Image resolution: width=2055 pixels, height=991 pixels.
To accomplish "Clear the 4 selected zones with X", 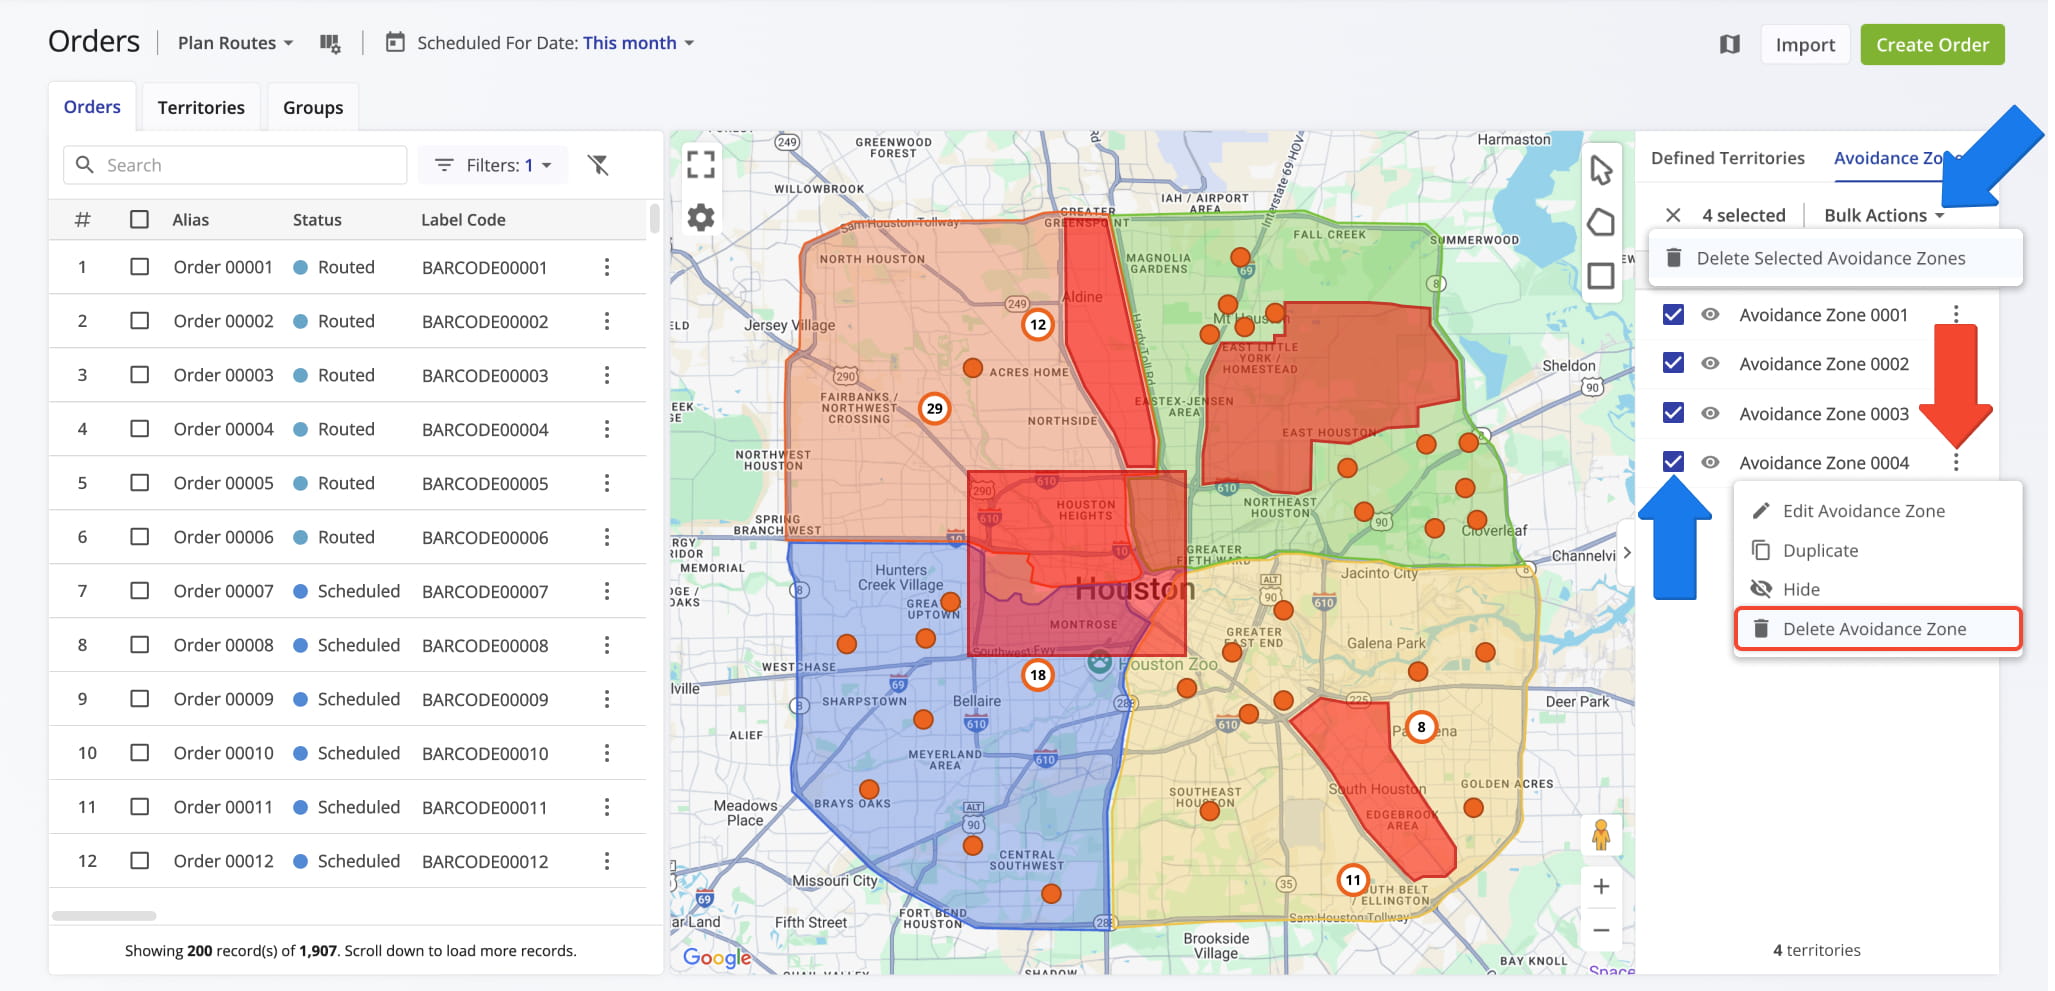I will tap(1673, 215).
